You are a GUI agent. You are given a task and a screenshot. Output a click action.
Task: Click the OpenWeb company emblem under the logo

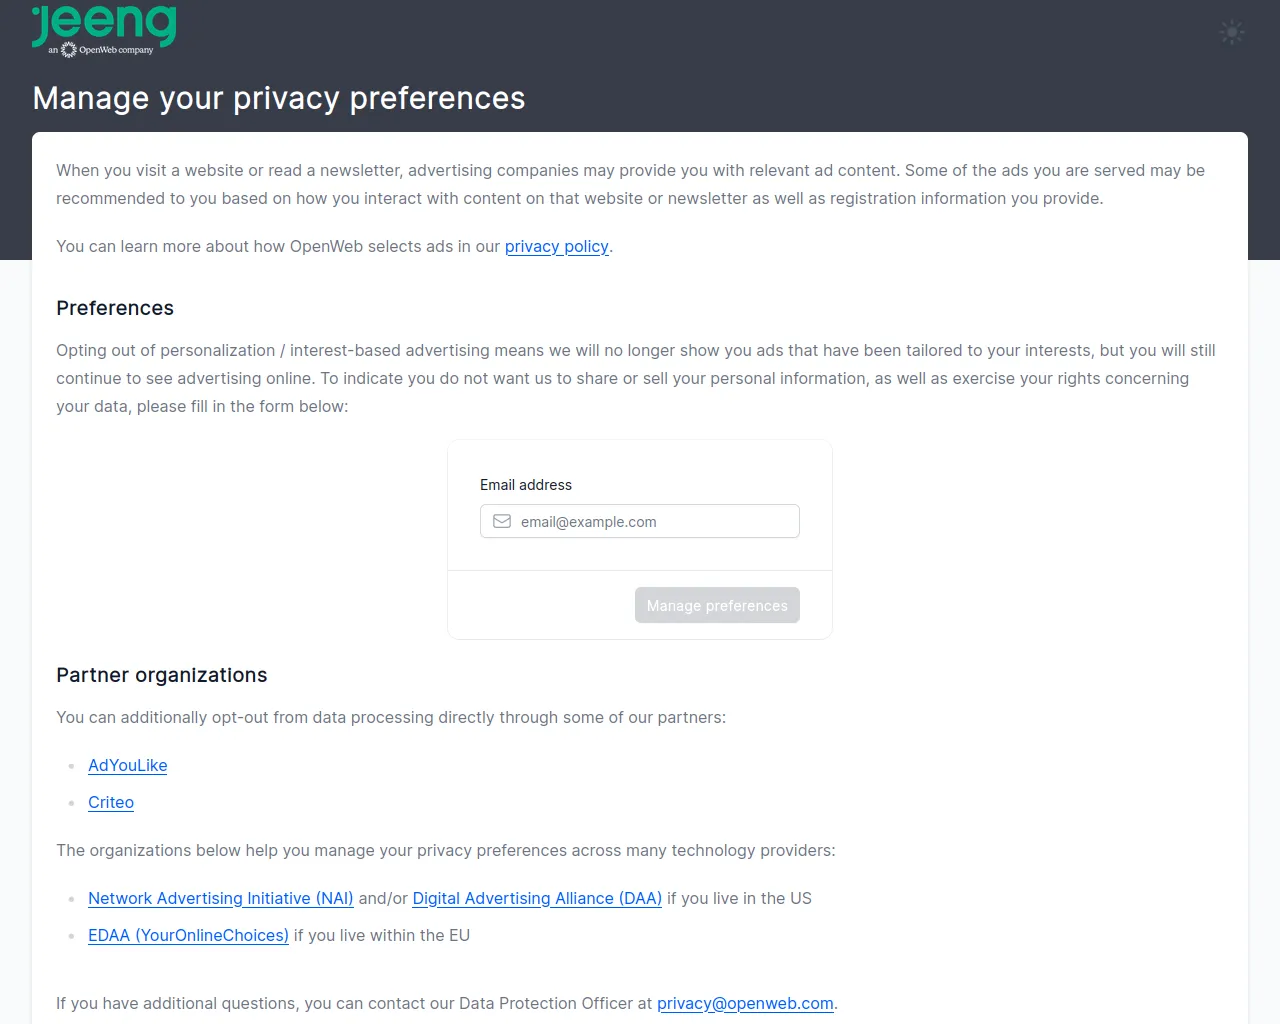pos(69,50)
